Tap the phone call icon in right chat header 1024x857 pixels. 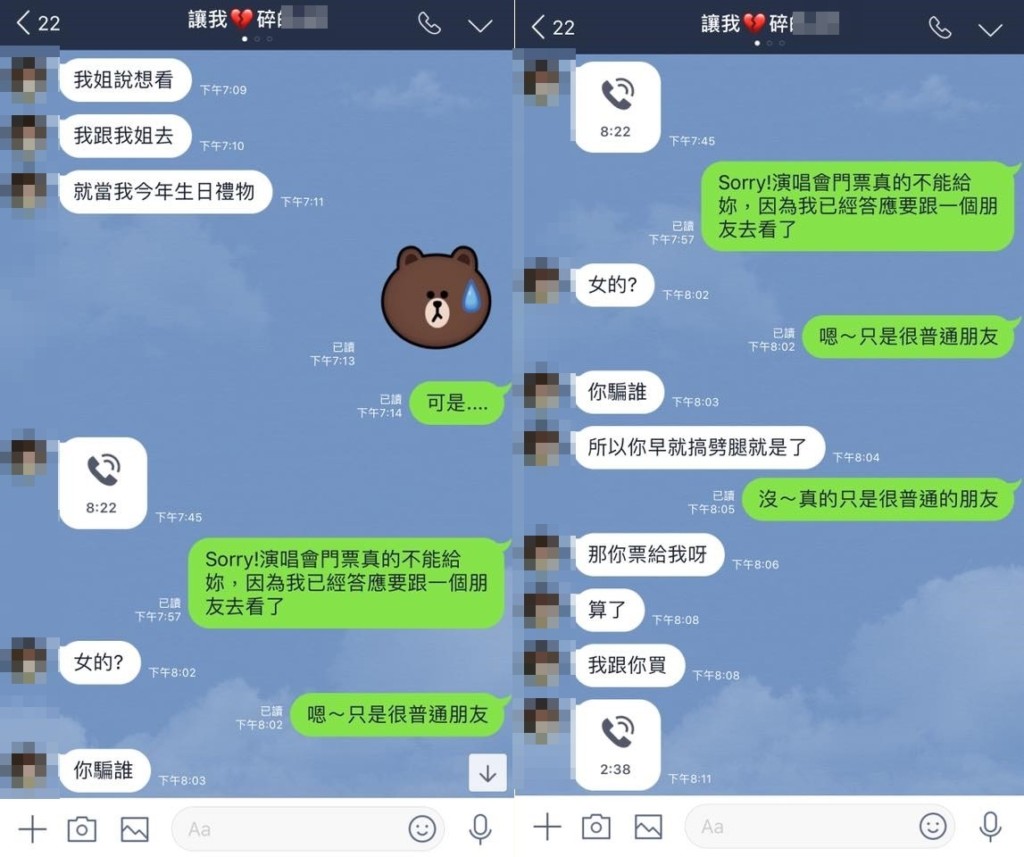coord(940,27)
